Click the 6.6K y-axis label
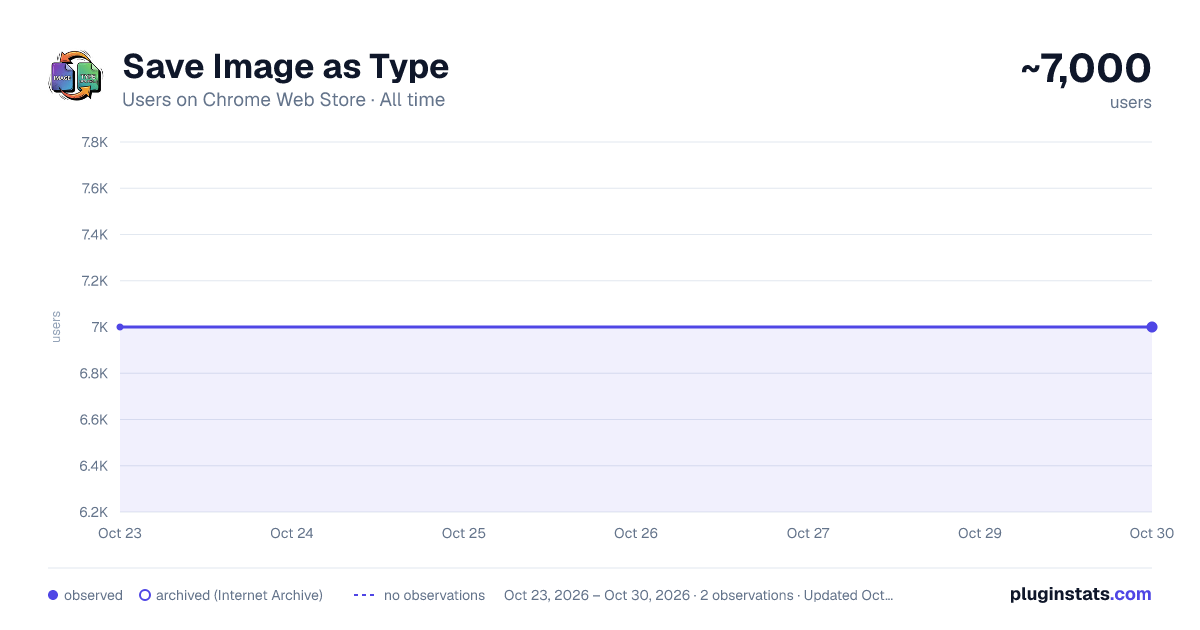Viewport: 1200px width, 630px height. pos(94,420)
